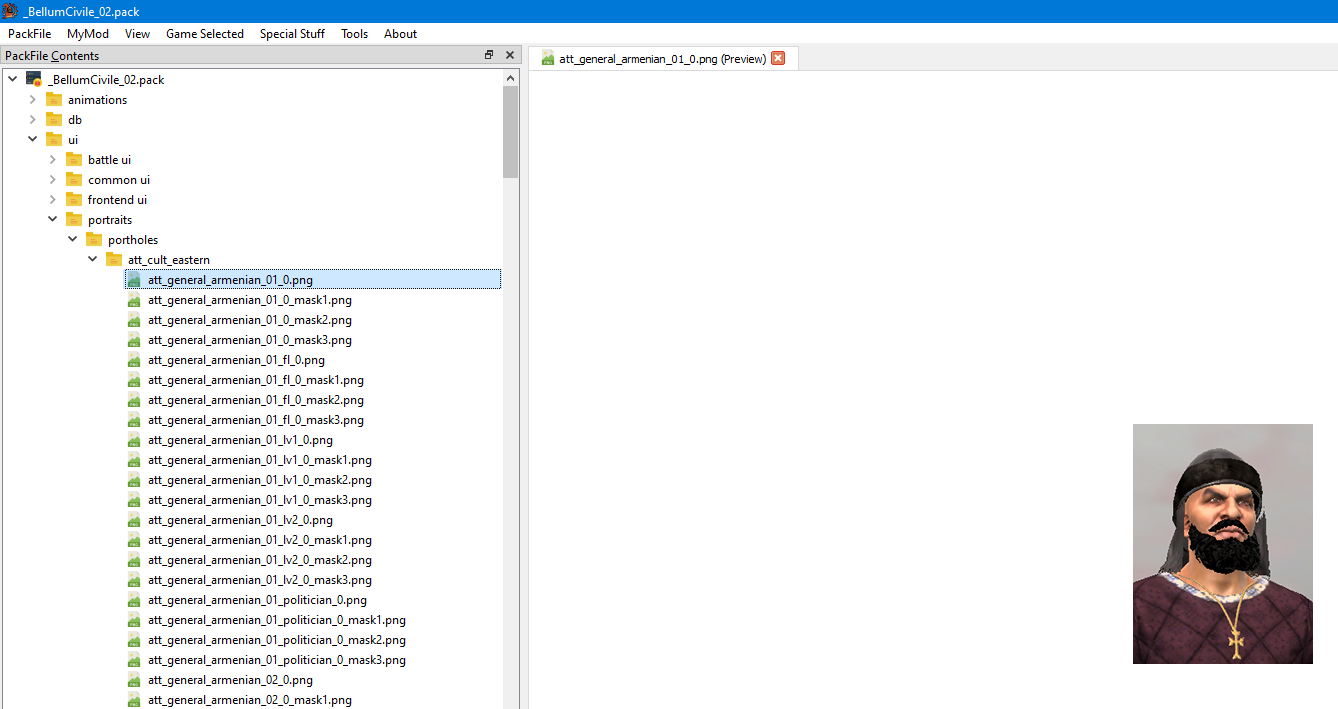Open the PackFile menu
The height and width of the screenshot is (709, 1338).
coord(30,33)
